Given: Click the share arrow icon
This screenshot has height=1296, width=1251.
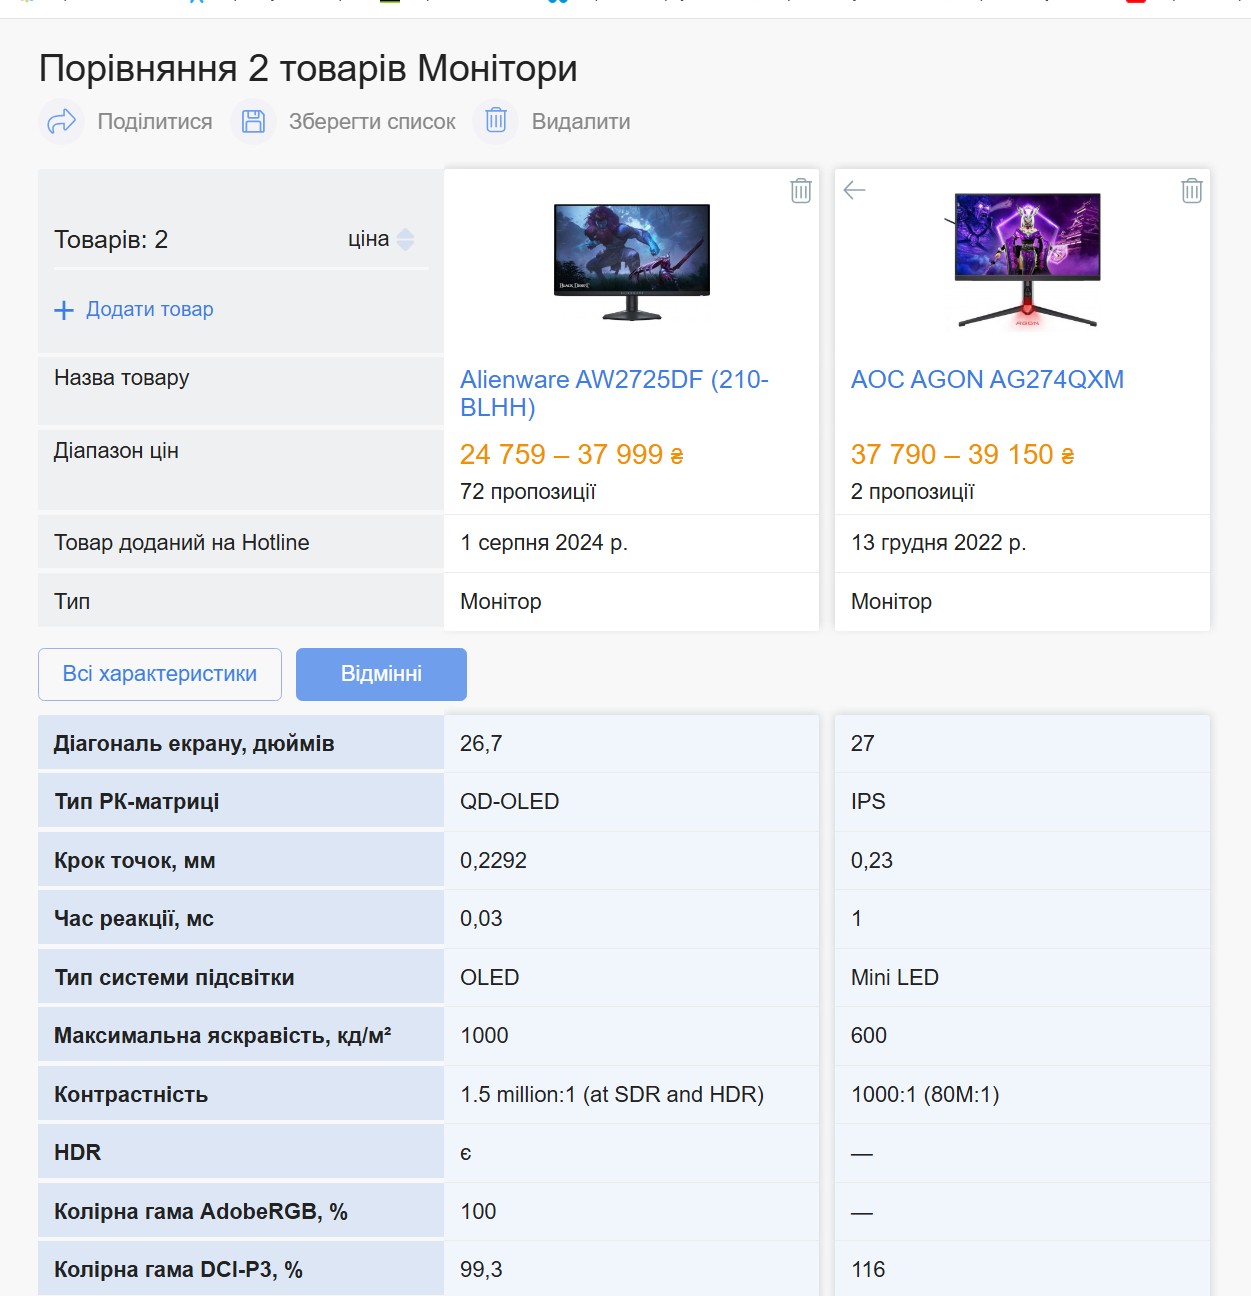Looking at the screenshot, I should point(62,122).
